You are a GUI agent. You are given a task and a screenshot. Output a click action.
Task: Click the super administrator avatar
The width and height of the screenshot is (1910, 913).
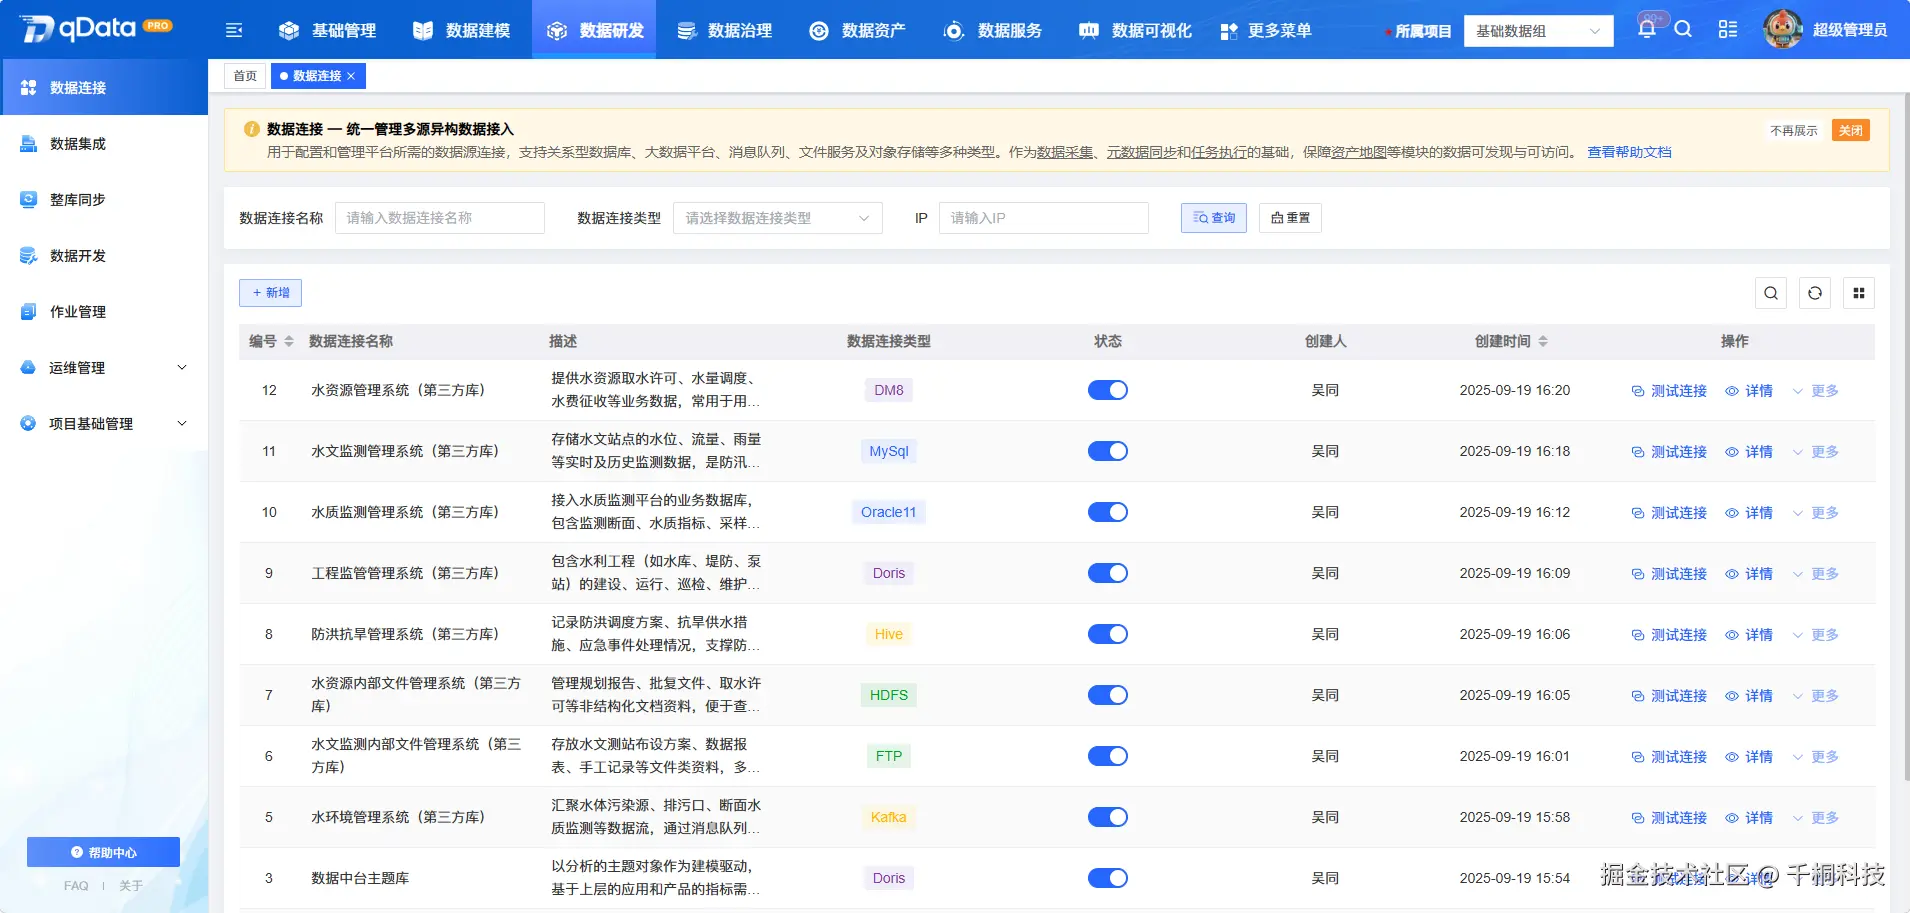(x=1783, y=29)
